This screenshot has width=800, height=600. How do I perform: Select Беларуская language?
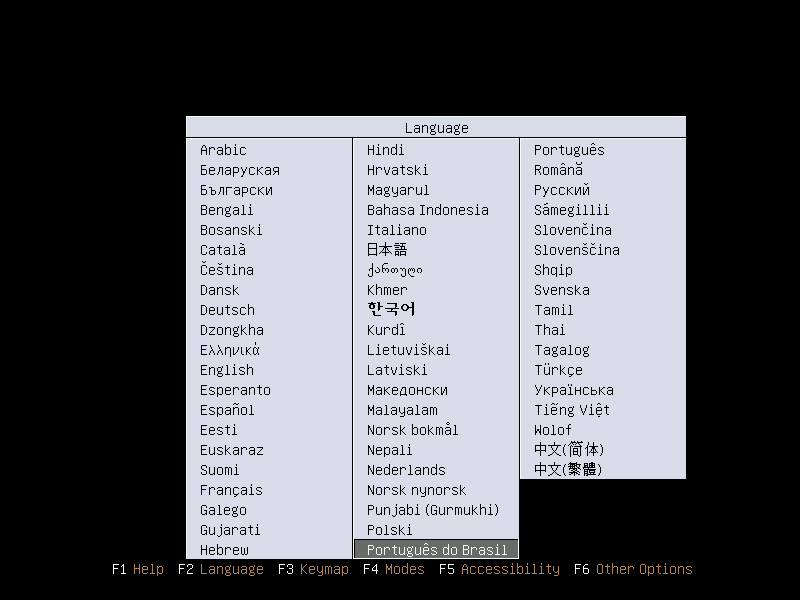tap(240, 170)
